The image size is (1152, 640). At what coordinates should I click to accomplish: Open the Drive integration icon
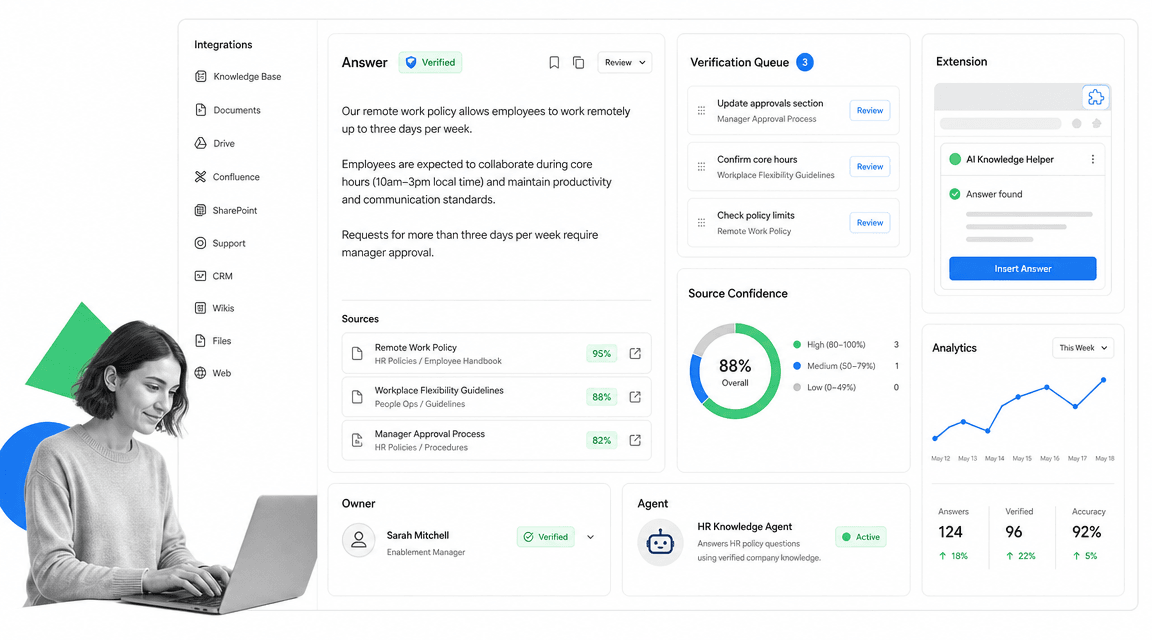point(201,143)
